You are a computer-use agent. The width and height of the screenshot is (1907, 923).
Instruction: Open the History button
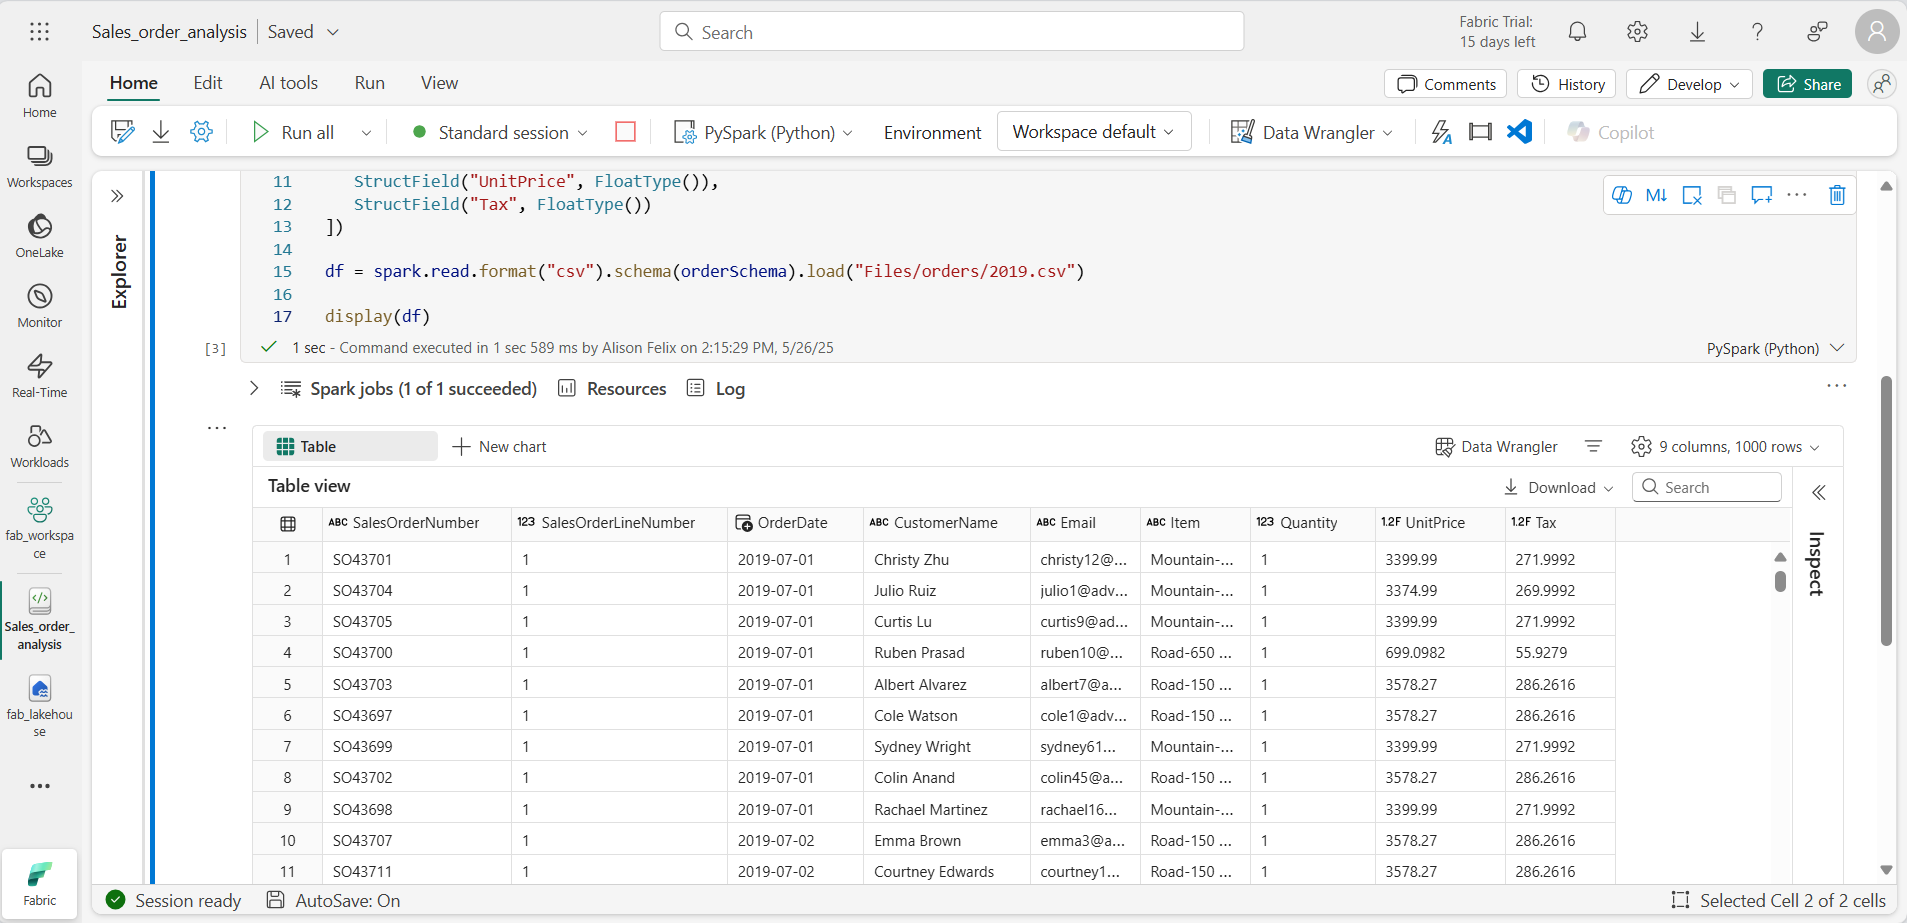(x=1569, y=84)
